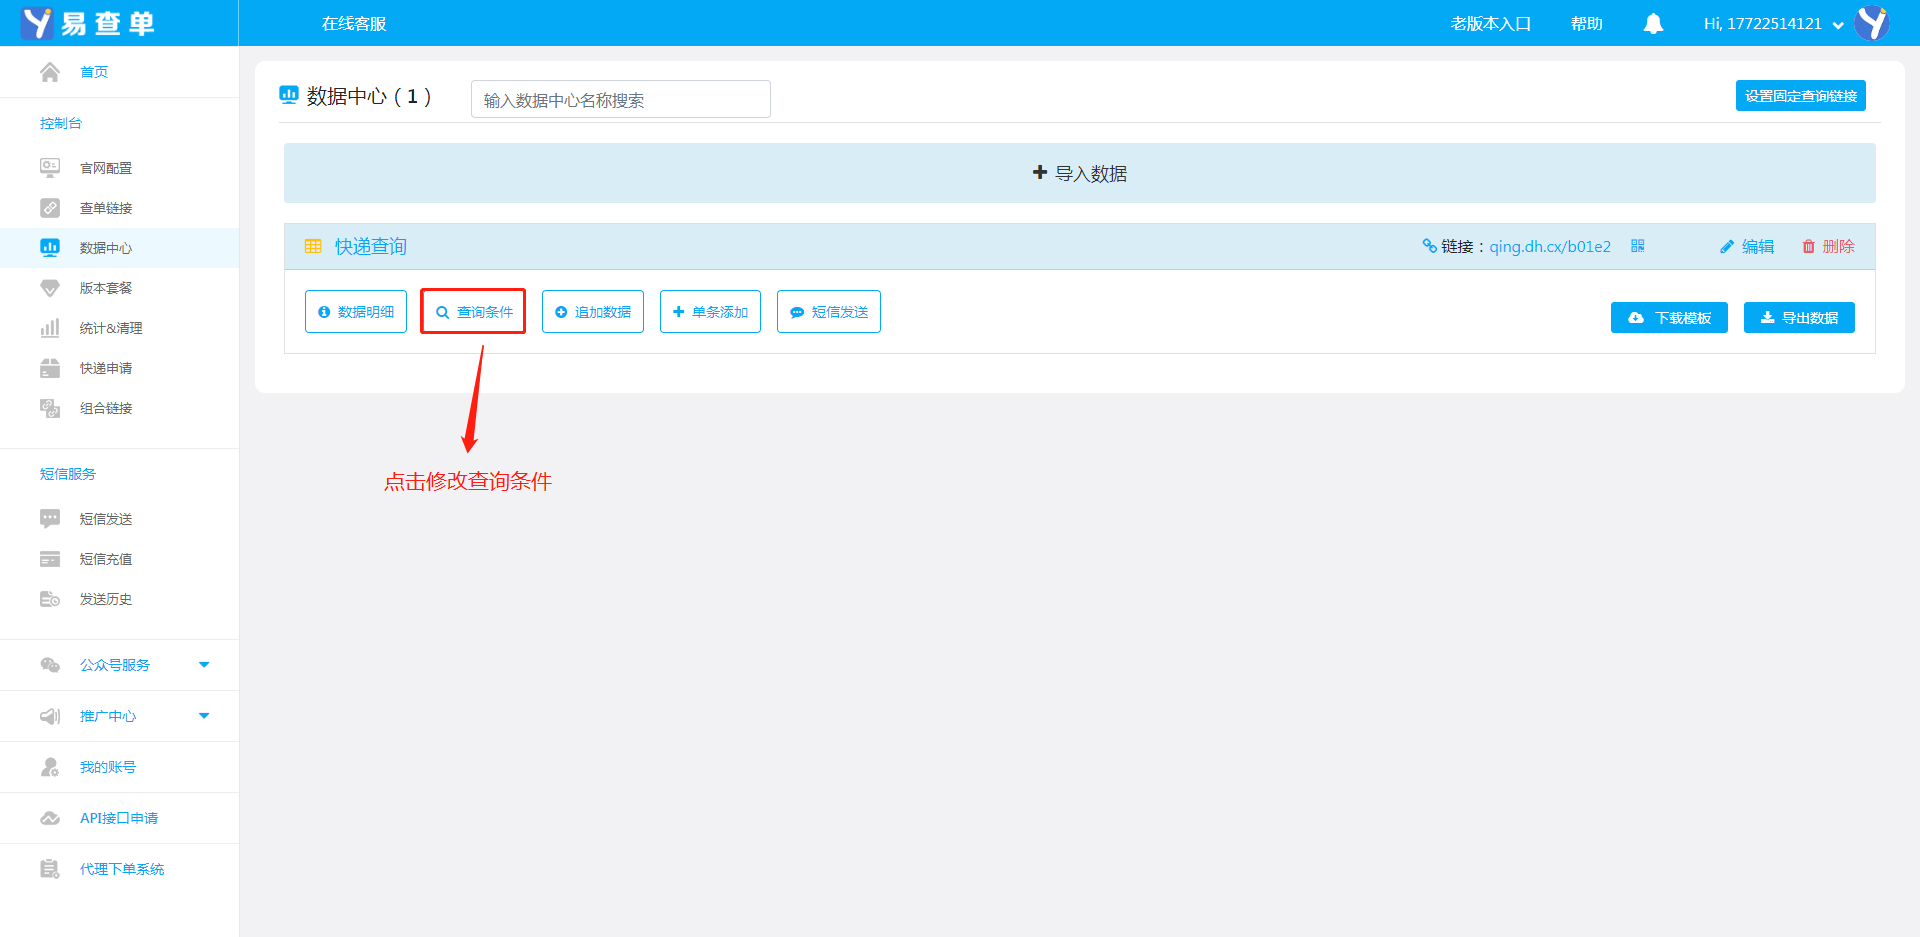
Task: Open the qing.dh.cx/b01e2 link
Action: tap(1549, 247)
